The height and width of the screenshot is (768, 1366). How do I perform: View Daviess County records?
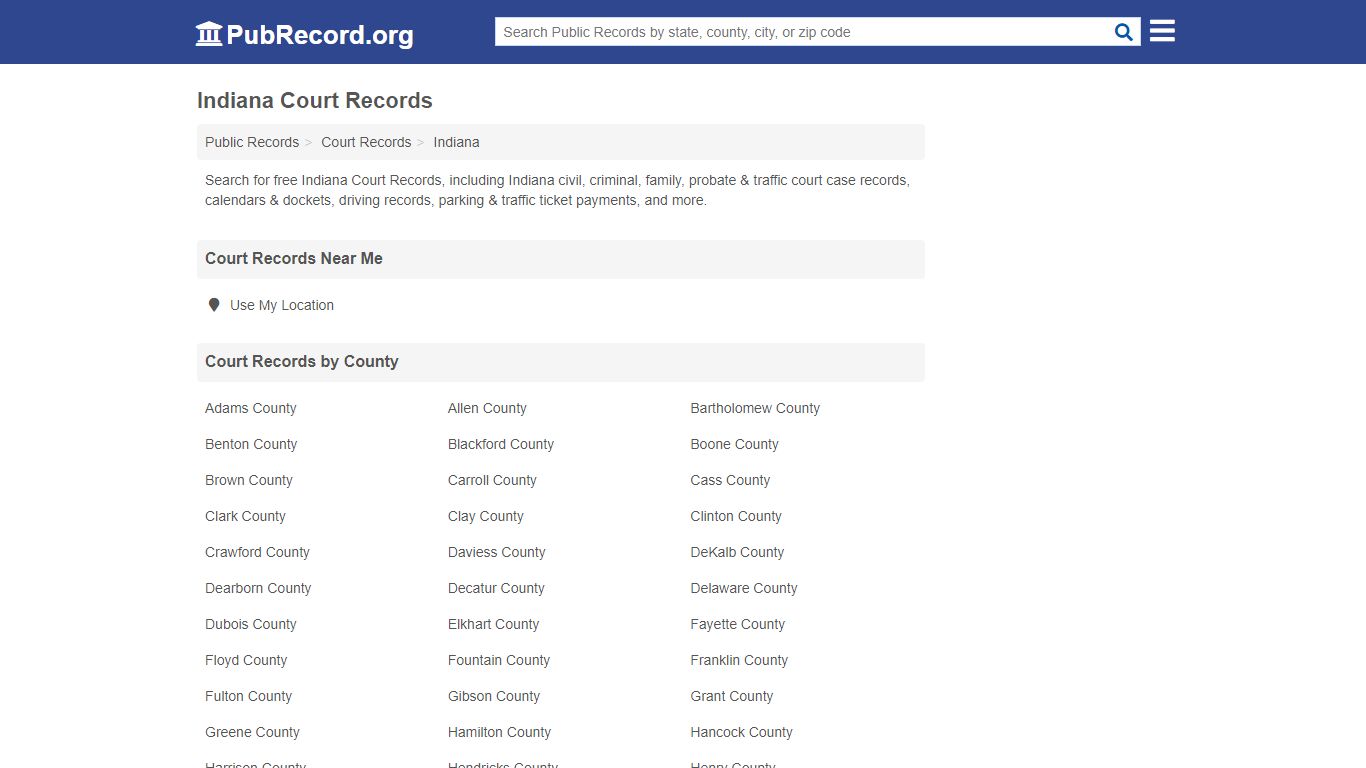tap(497, 552)
